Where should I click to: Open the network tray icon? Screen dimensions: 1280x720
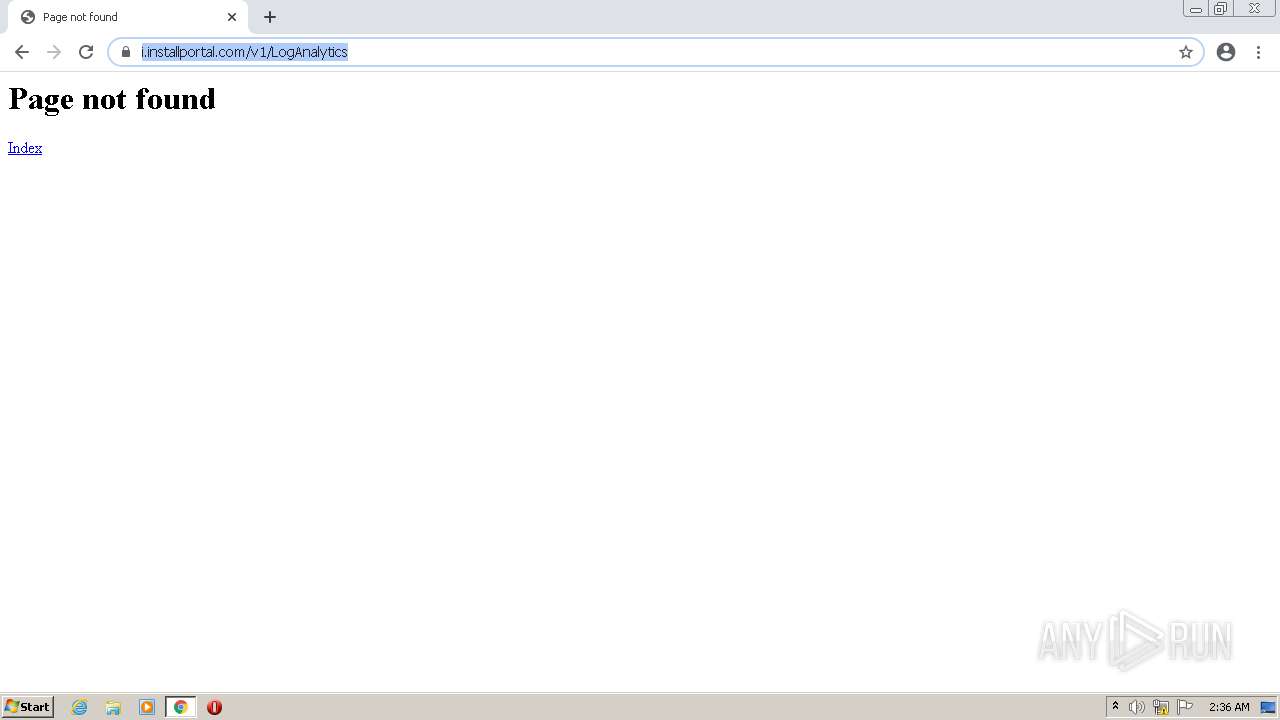point(1161,707)
